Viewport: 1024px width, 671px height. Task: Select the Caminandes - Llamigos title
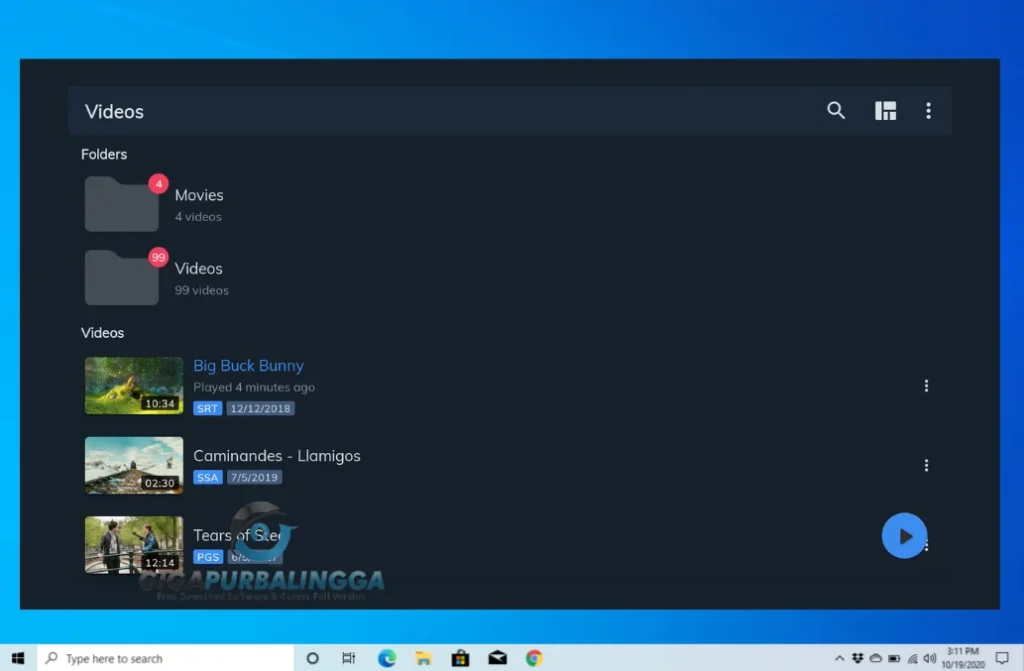tap(277, 455)
